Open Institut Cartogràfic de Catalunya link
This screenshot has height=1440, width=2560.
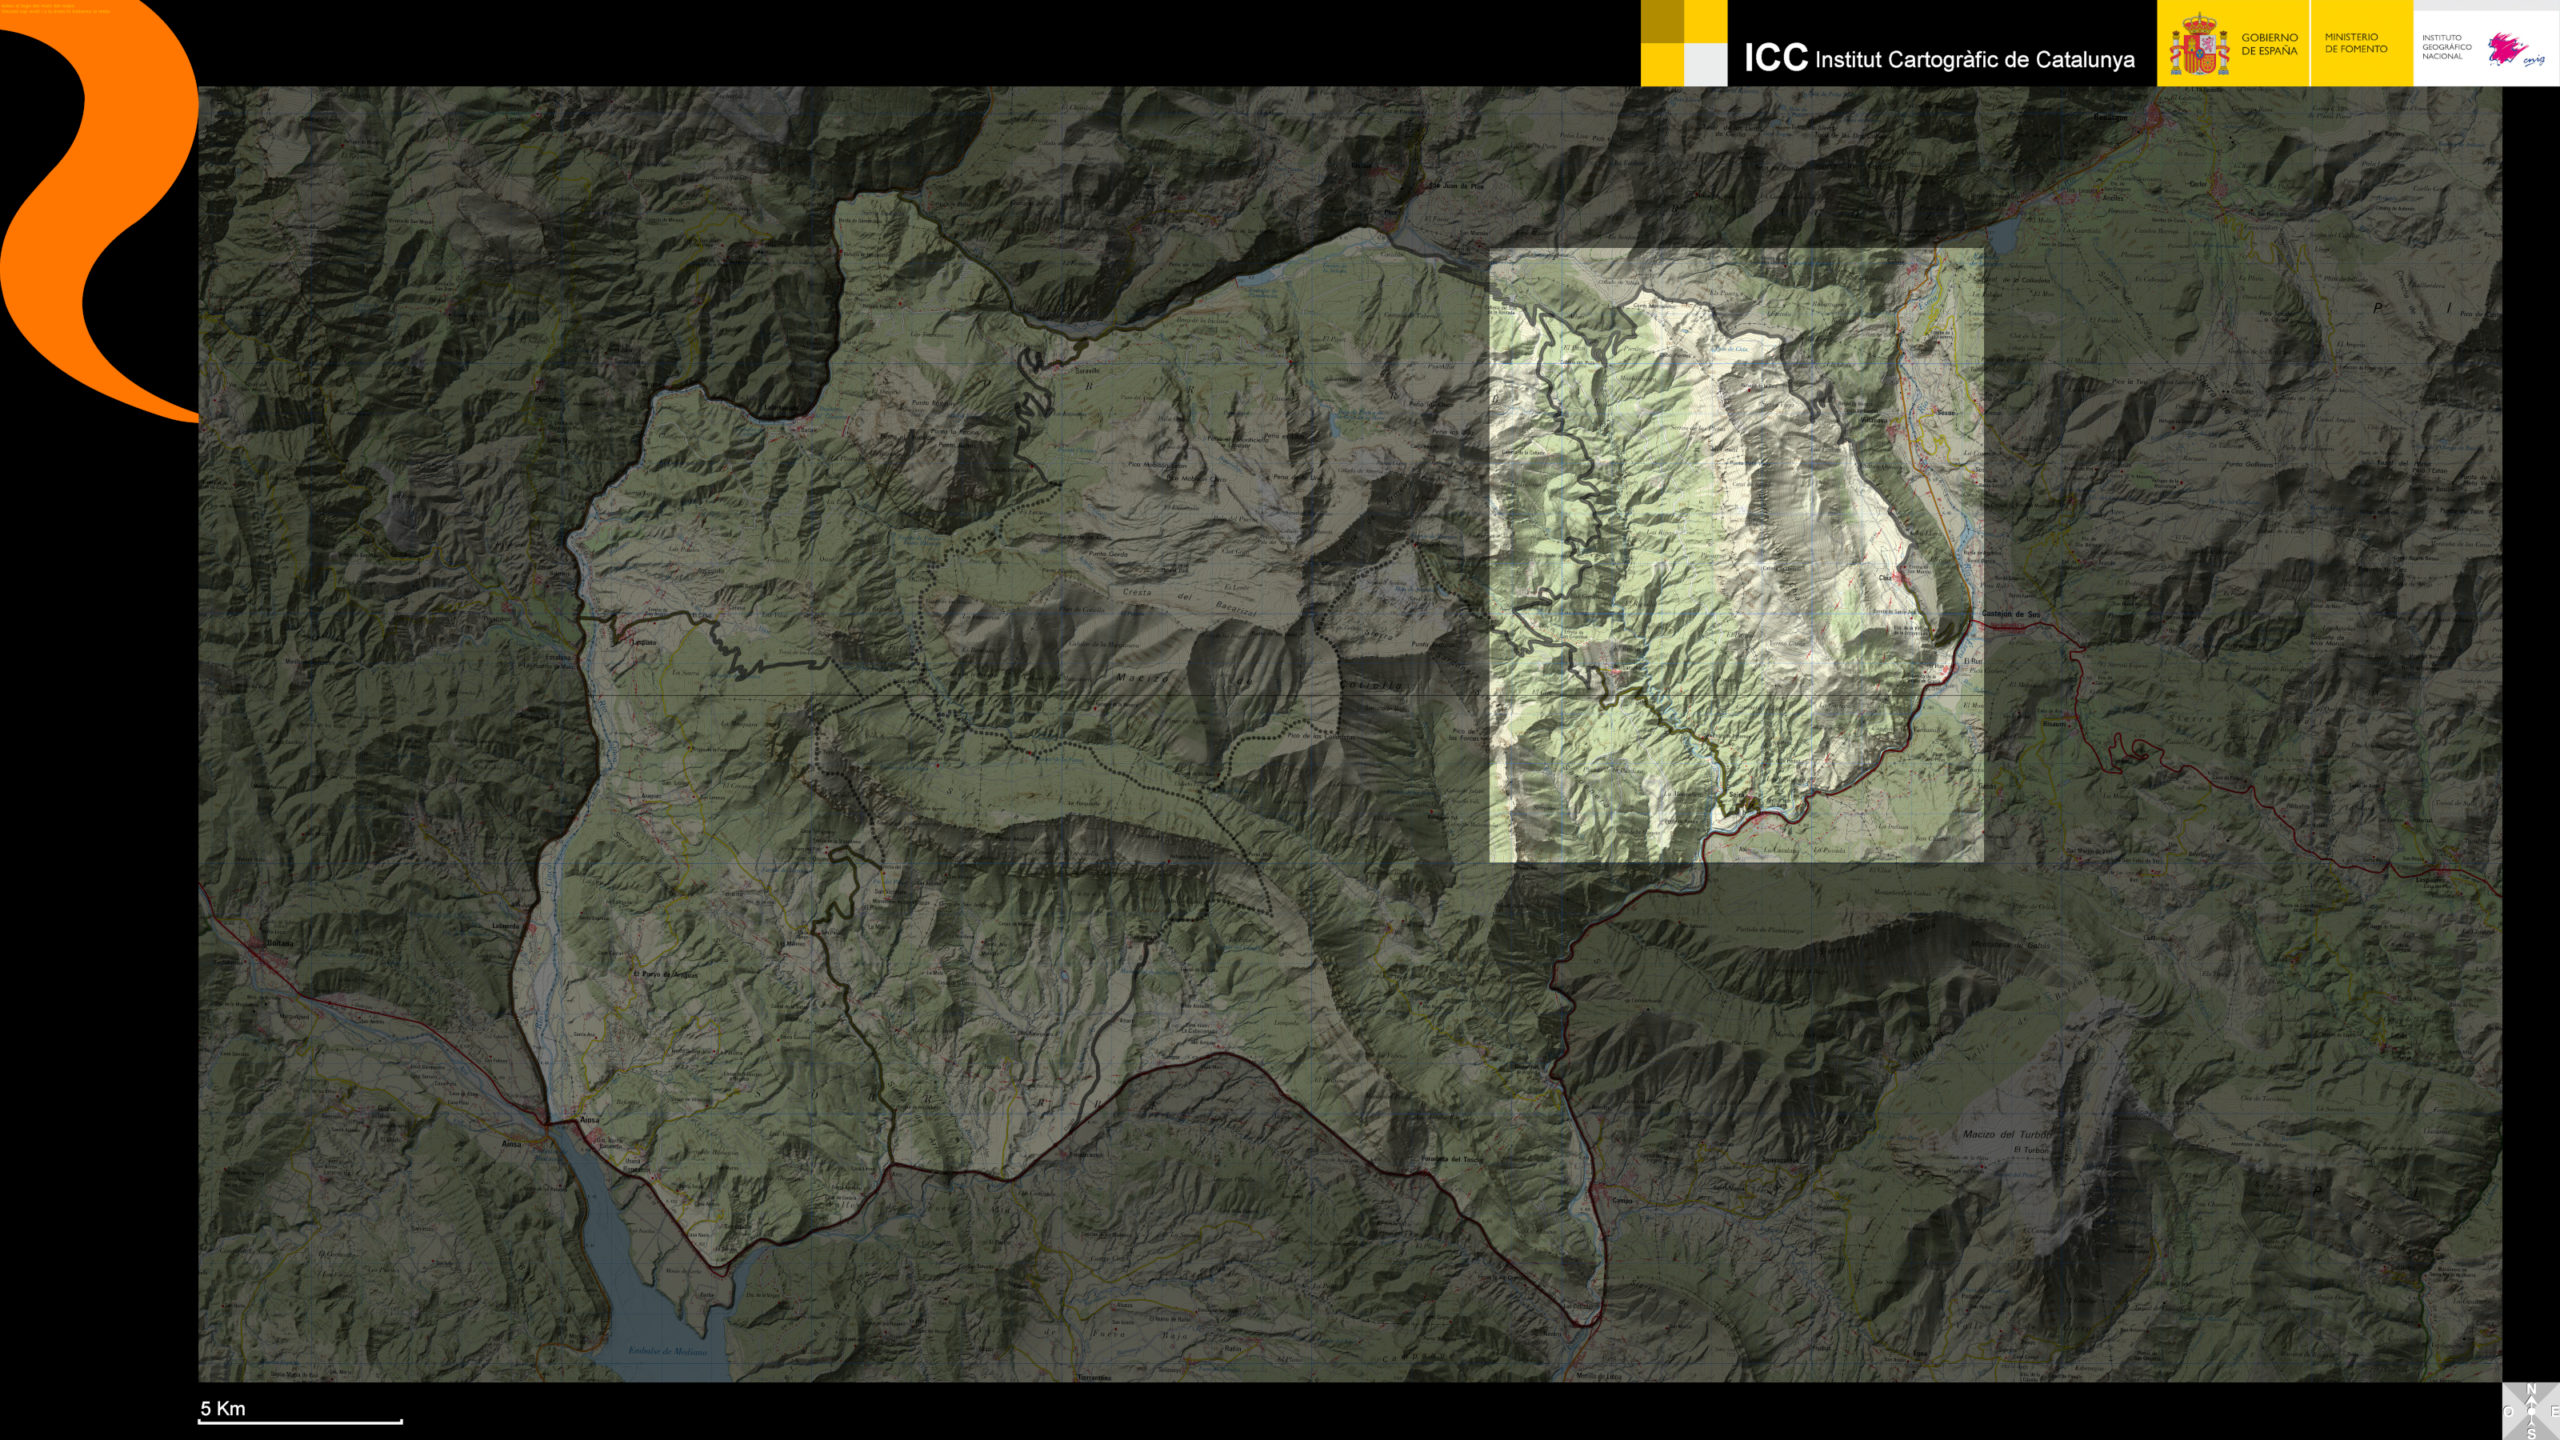point(1938,59)
